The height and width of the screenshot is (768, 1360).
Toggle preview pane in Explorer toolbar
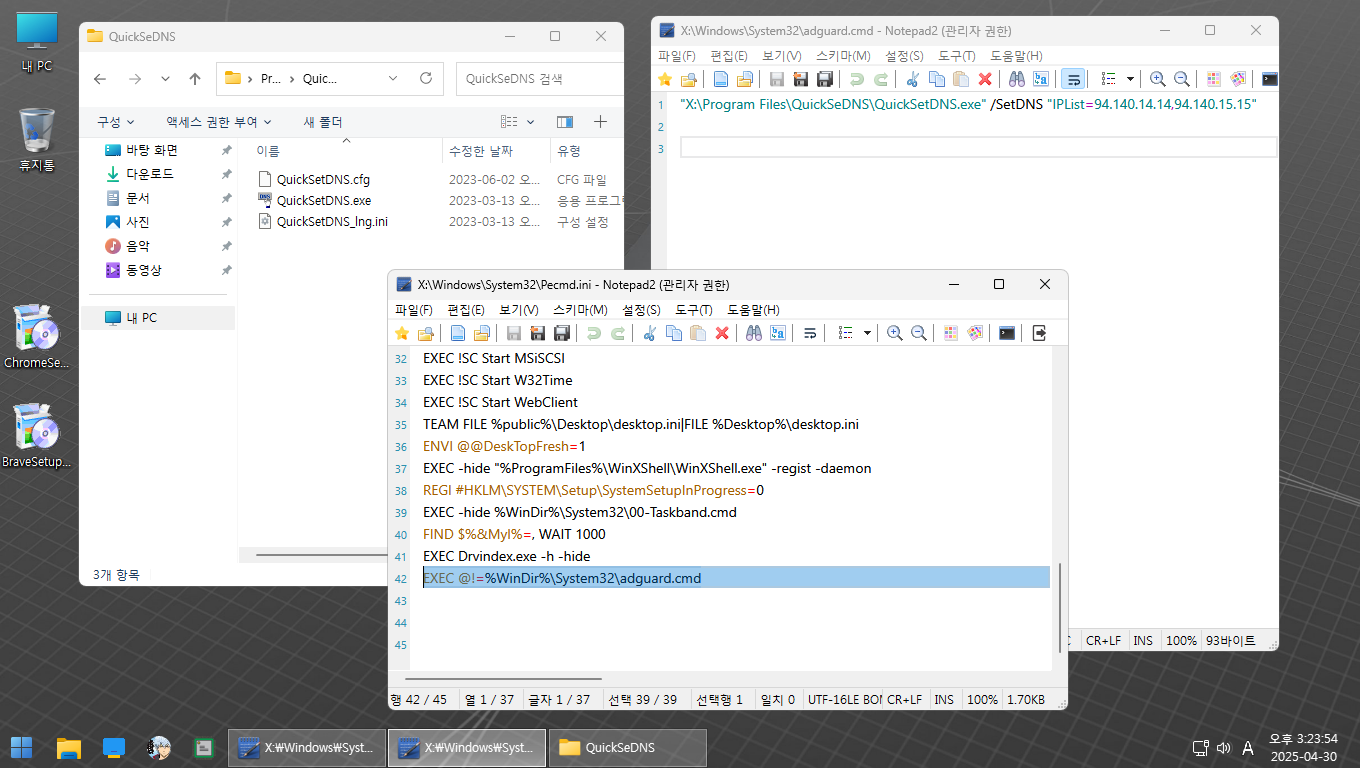(565, 122)
